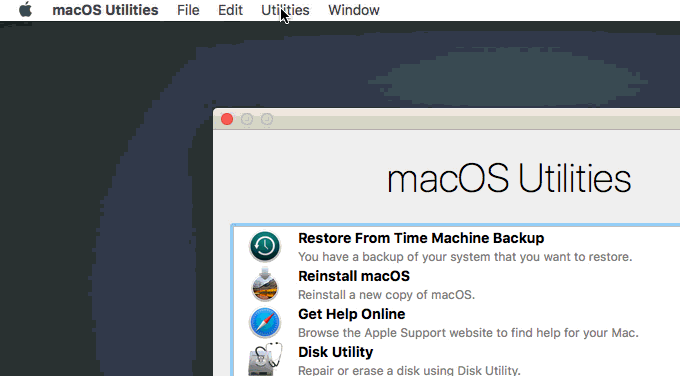This screenshot has height=376, width=680.
Task: Click 'Reinstall a new copy of macOS' text
Action: [x=386, y=295]
